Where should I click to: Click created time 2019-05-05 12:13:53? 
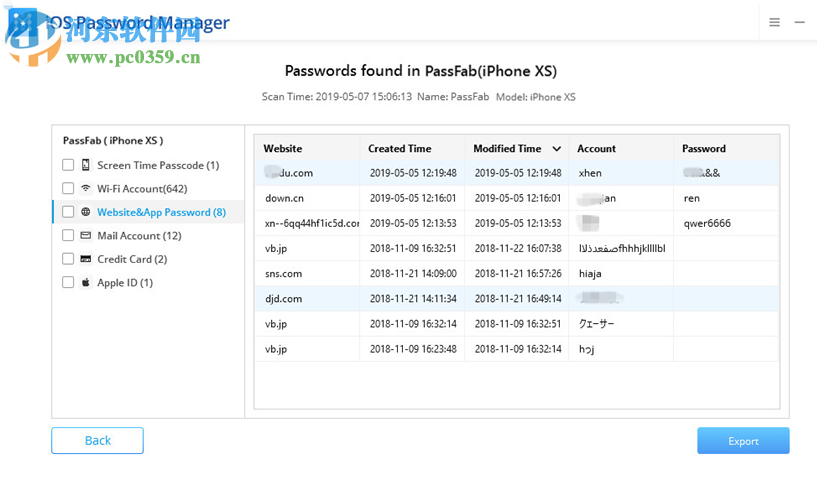coord(413,223)
